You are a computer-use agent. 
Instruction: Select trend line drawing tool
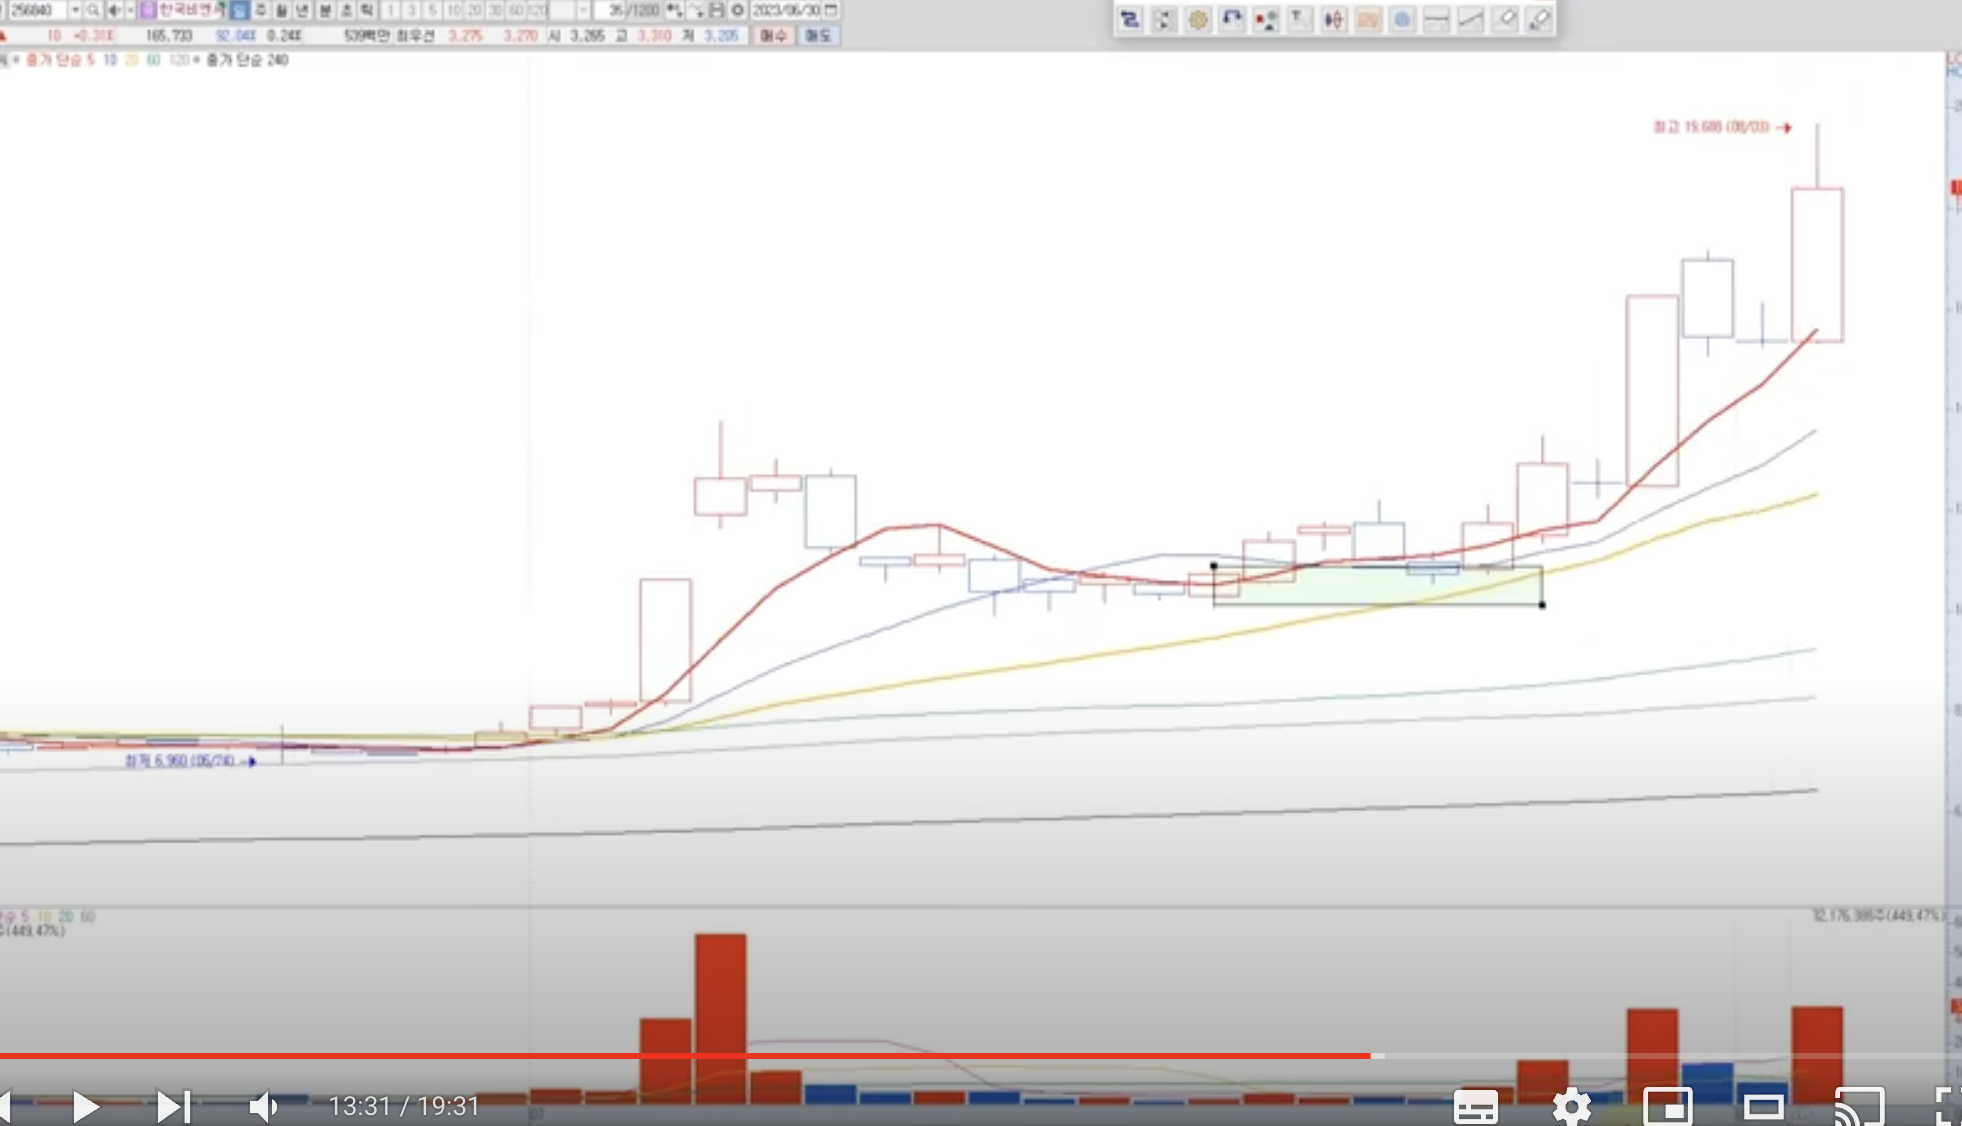click(x=1470, y=19)
